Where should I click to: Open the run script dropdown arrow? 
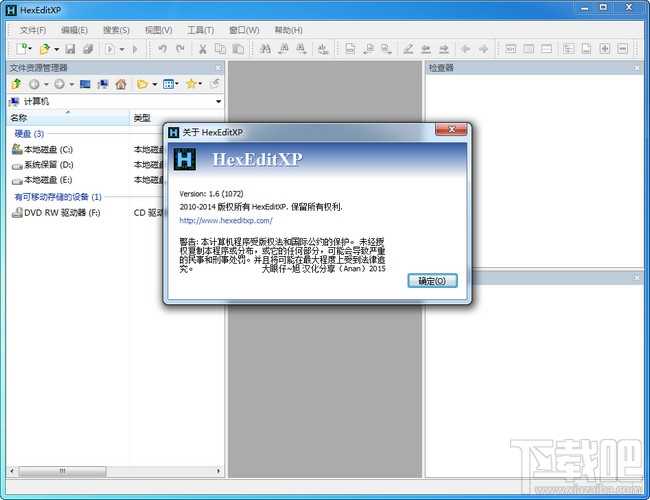(122, 49)
